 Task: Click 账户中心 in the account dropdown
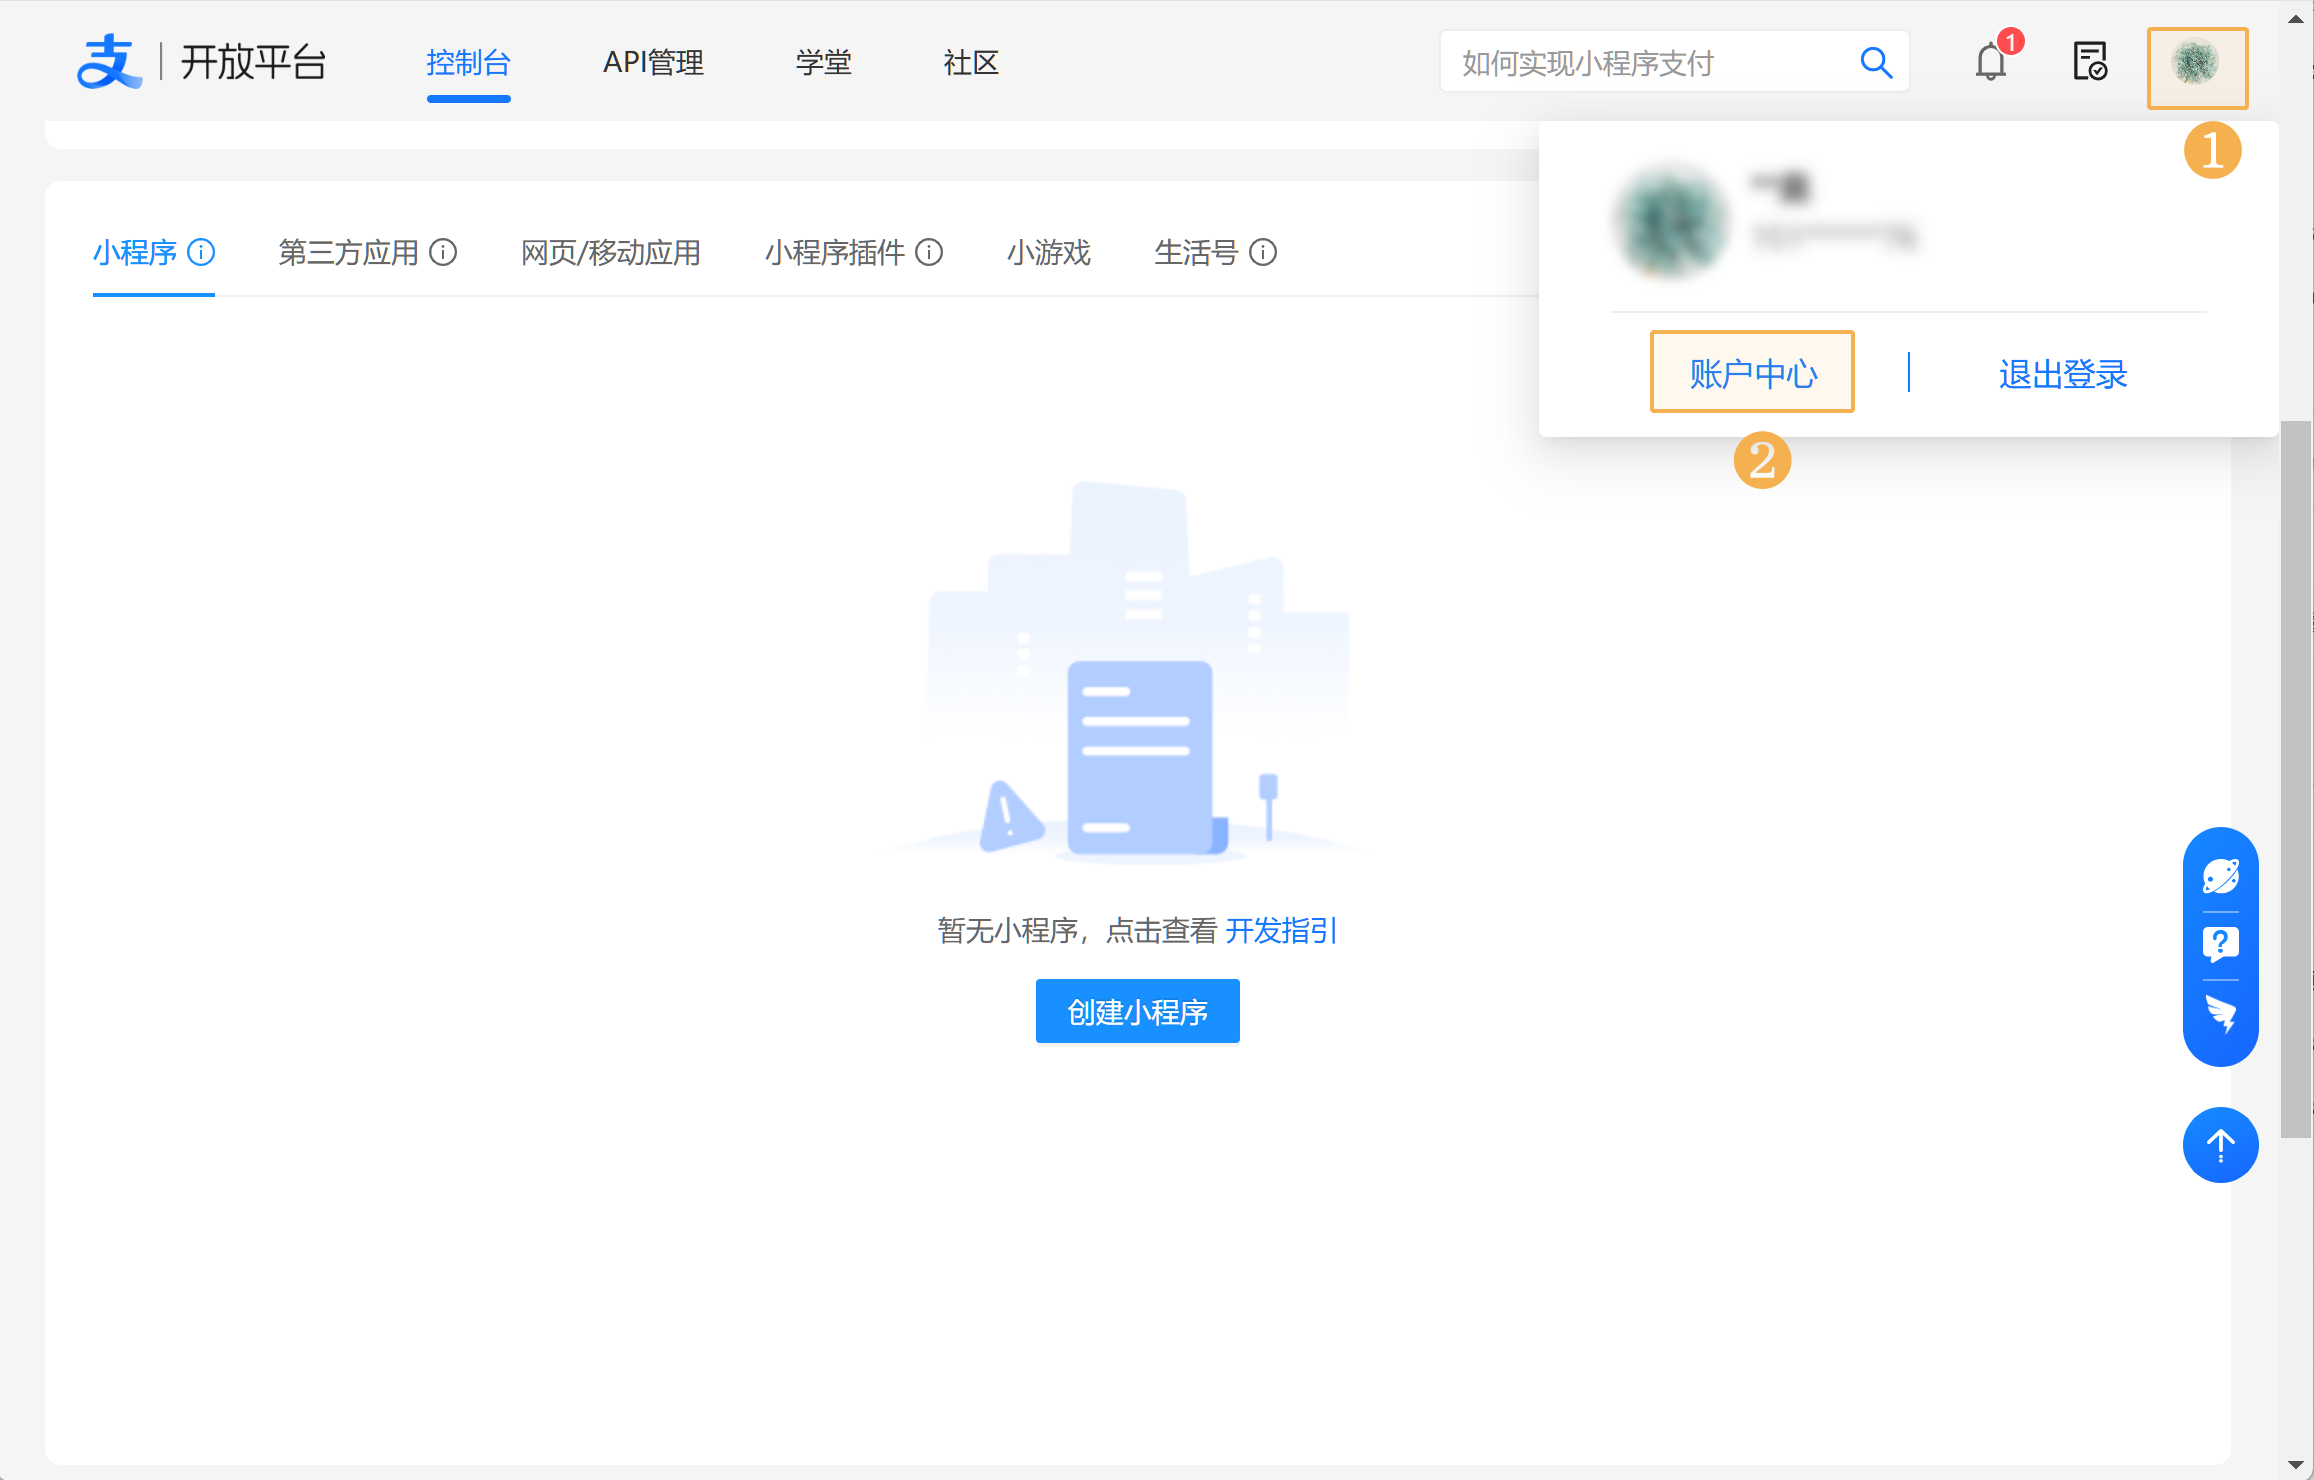1752,372
